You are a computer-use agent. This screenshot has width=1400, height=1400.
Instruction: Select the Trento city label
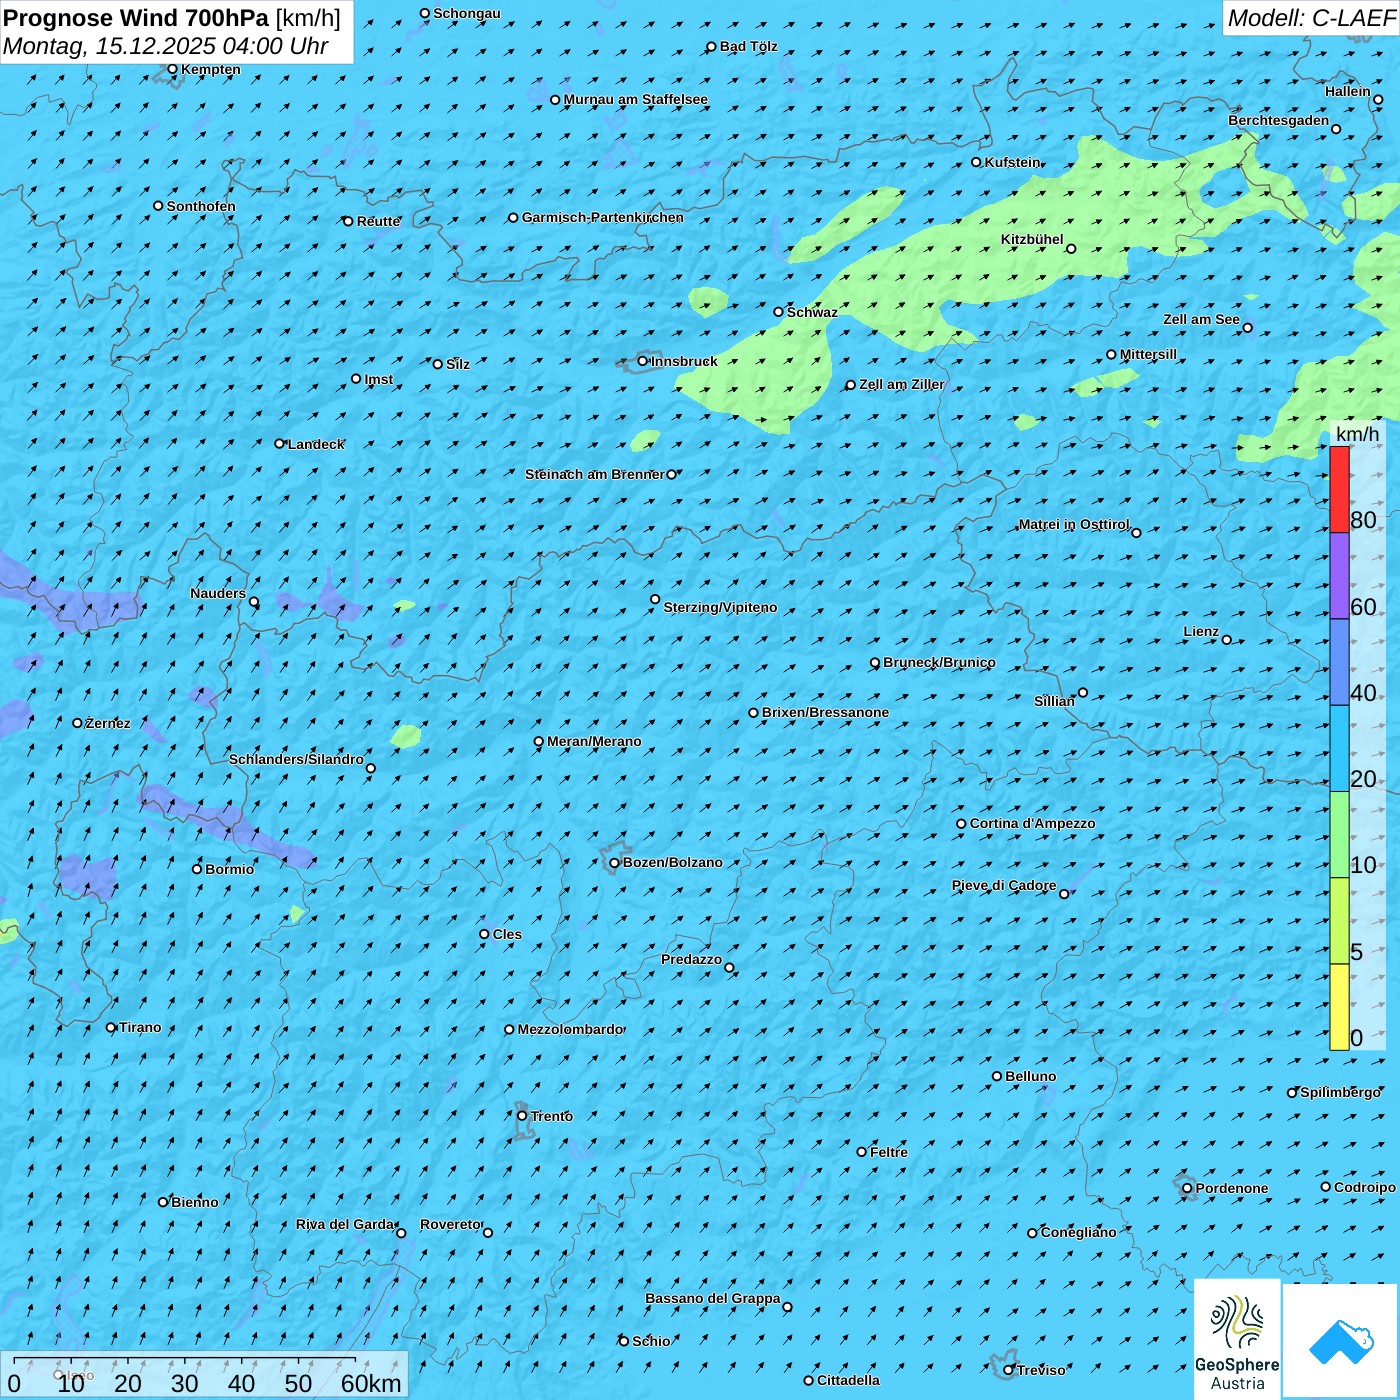(x=552, y=1116)
